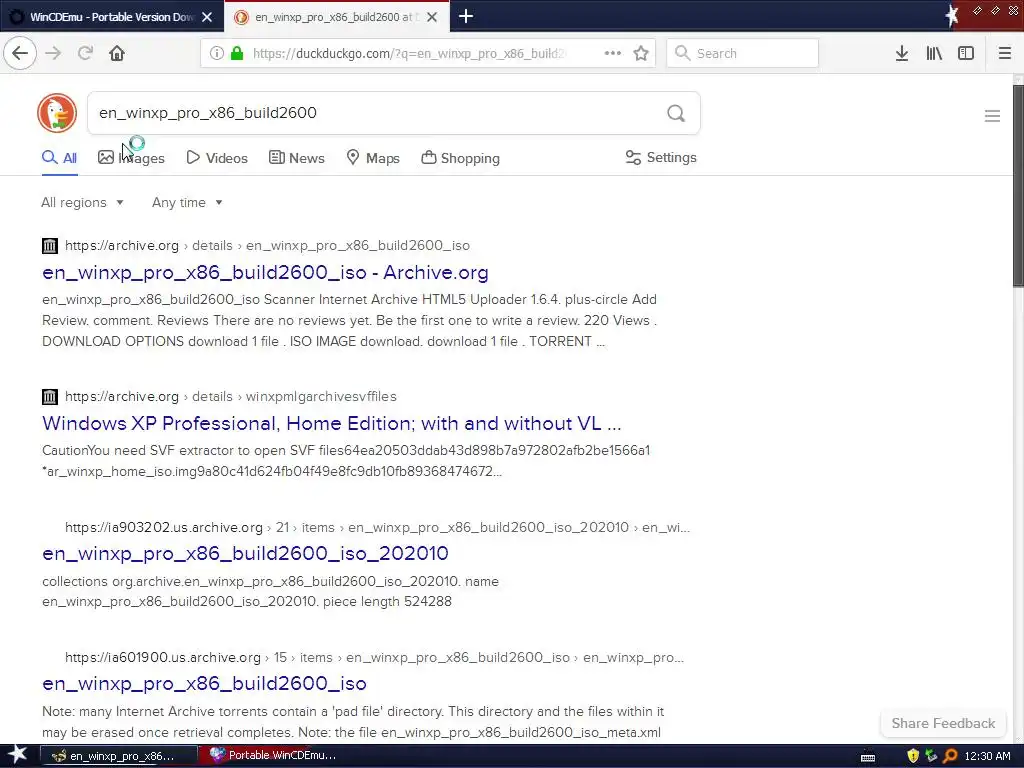Screen dimensions: 1024x768
Task: Expand the All regions filter
Action: point(82,202)
